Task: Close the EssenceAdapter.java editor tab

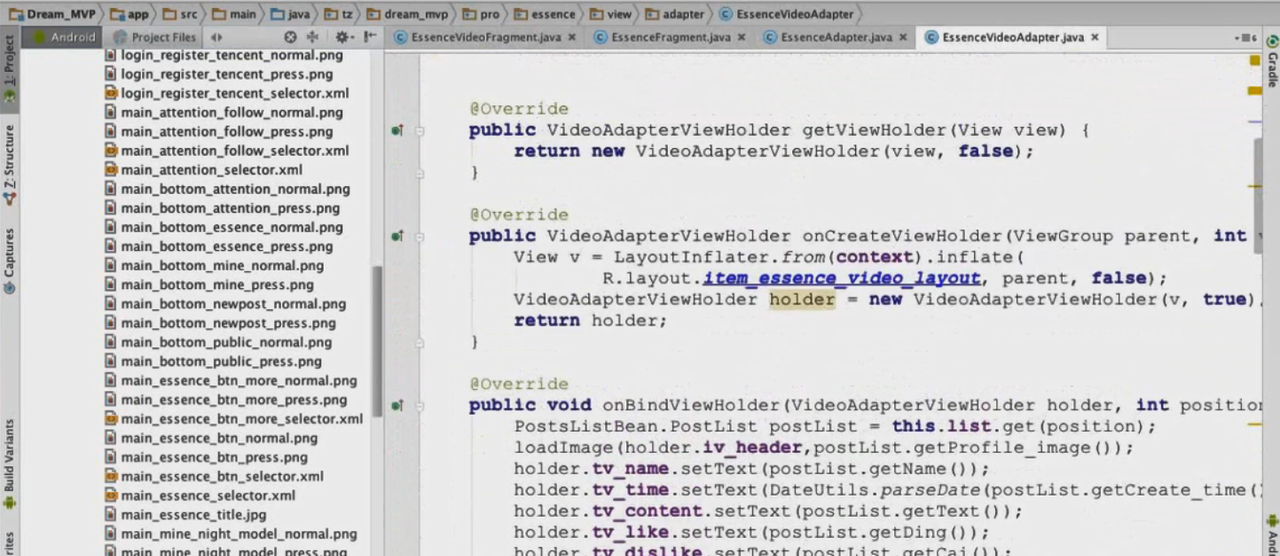Action: [x=902, y=37]
